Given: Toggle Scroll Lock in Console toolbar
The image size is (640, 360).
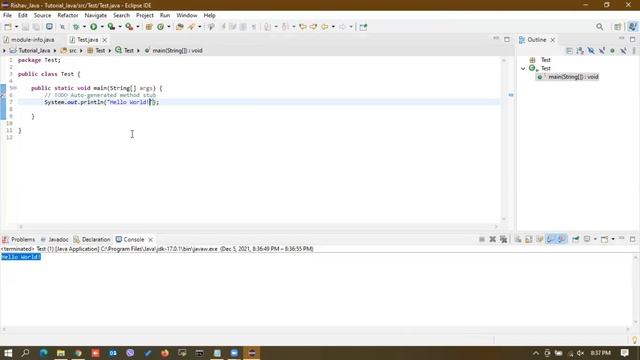Looking at the screenshot, I should (529, 240).
